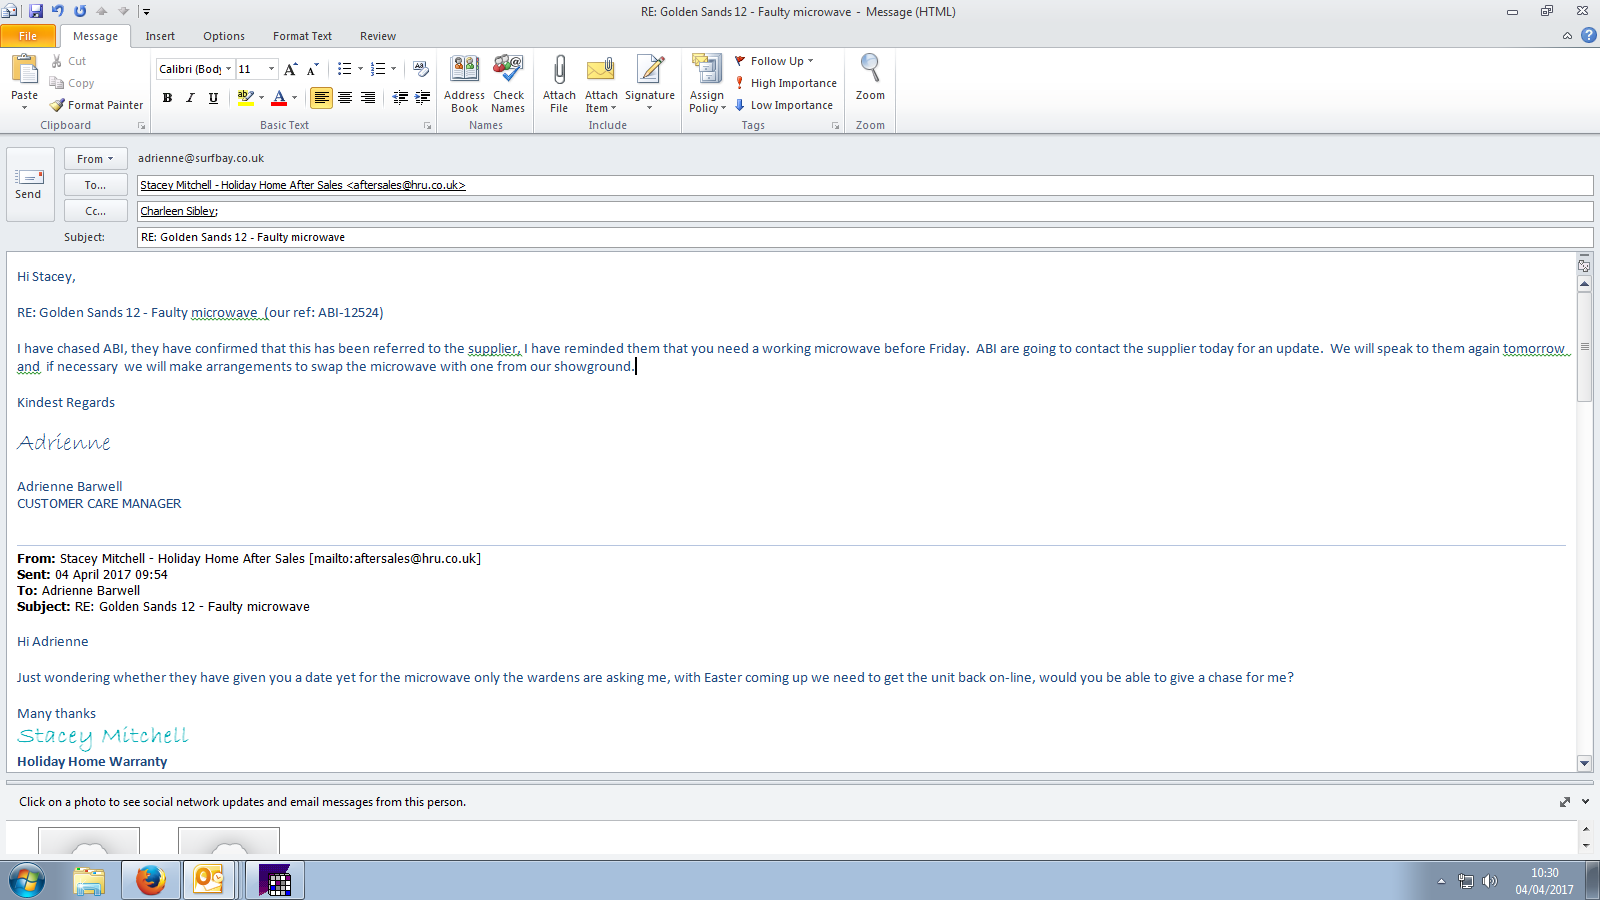Switch to the Insert tab

(160, 36)
